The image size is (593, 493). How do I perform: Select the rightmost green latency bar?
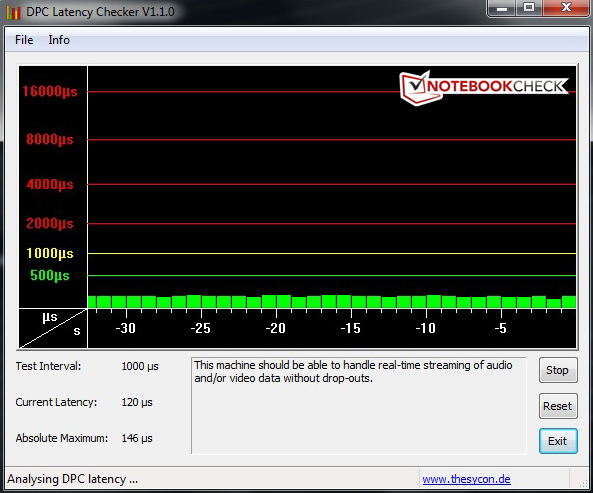pos(569,302)
